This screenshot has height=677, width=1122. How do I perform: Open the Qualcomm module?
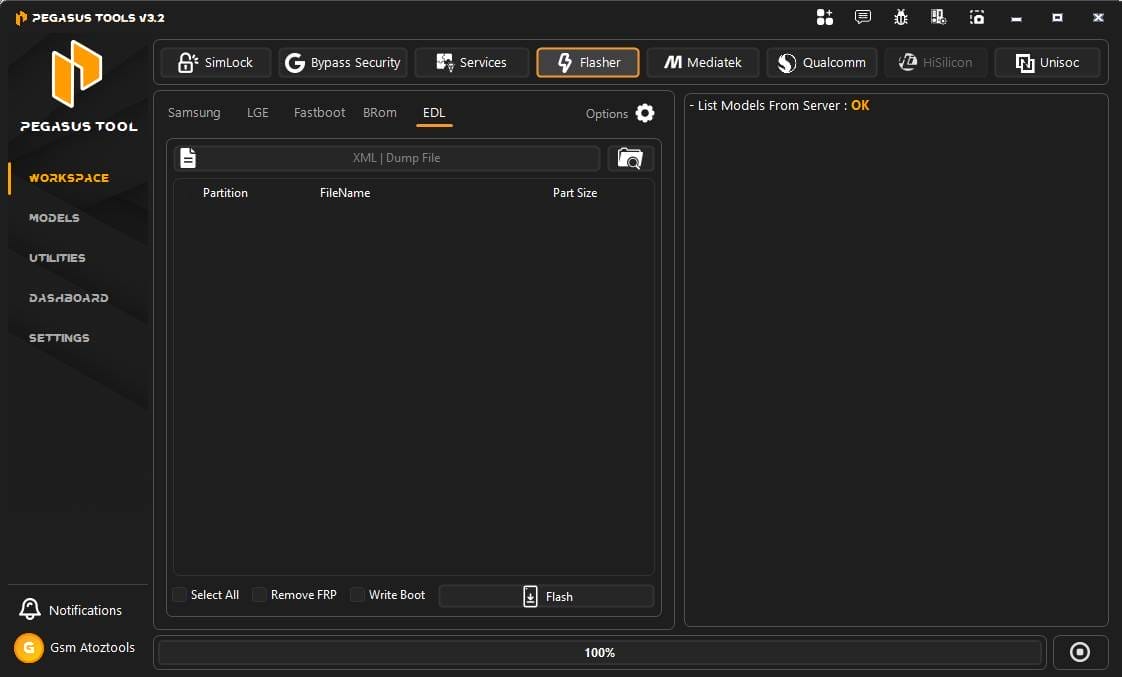tap(821, 62)
